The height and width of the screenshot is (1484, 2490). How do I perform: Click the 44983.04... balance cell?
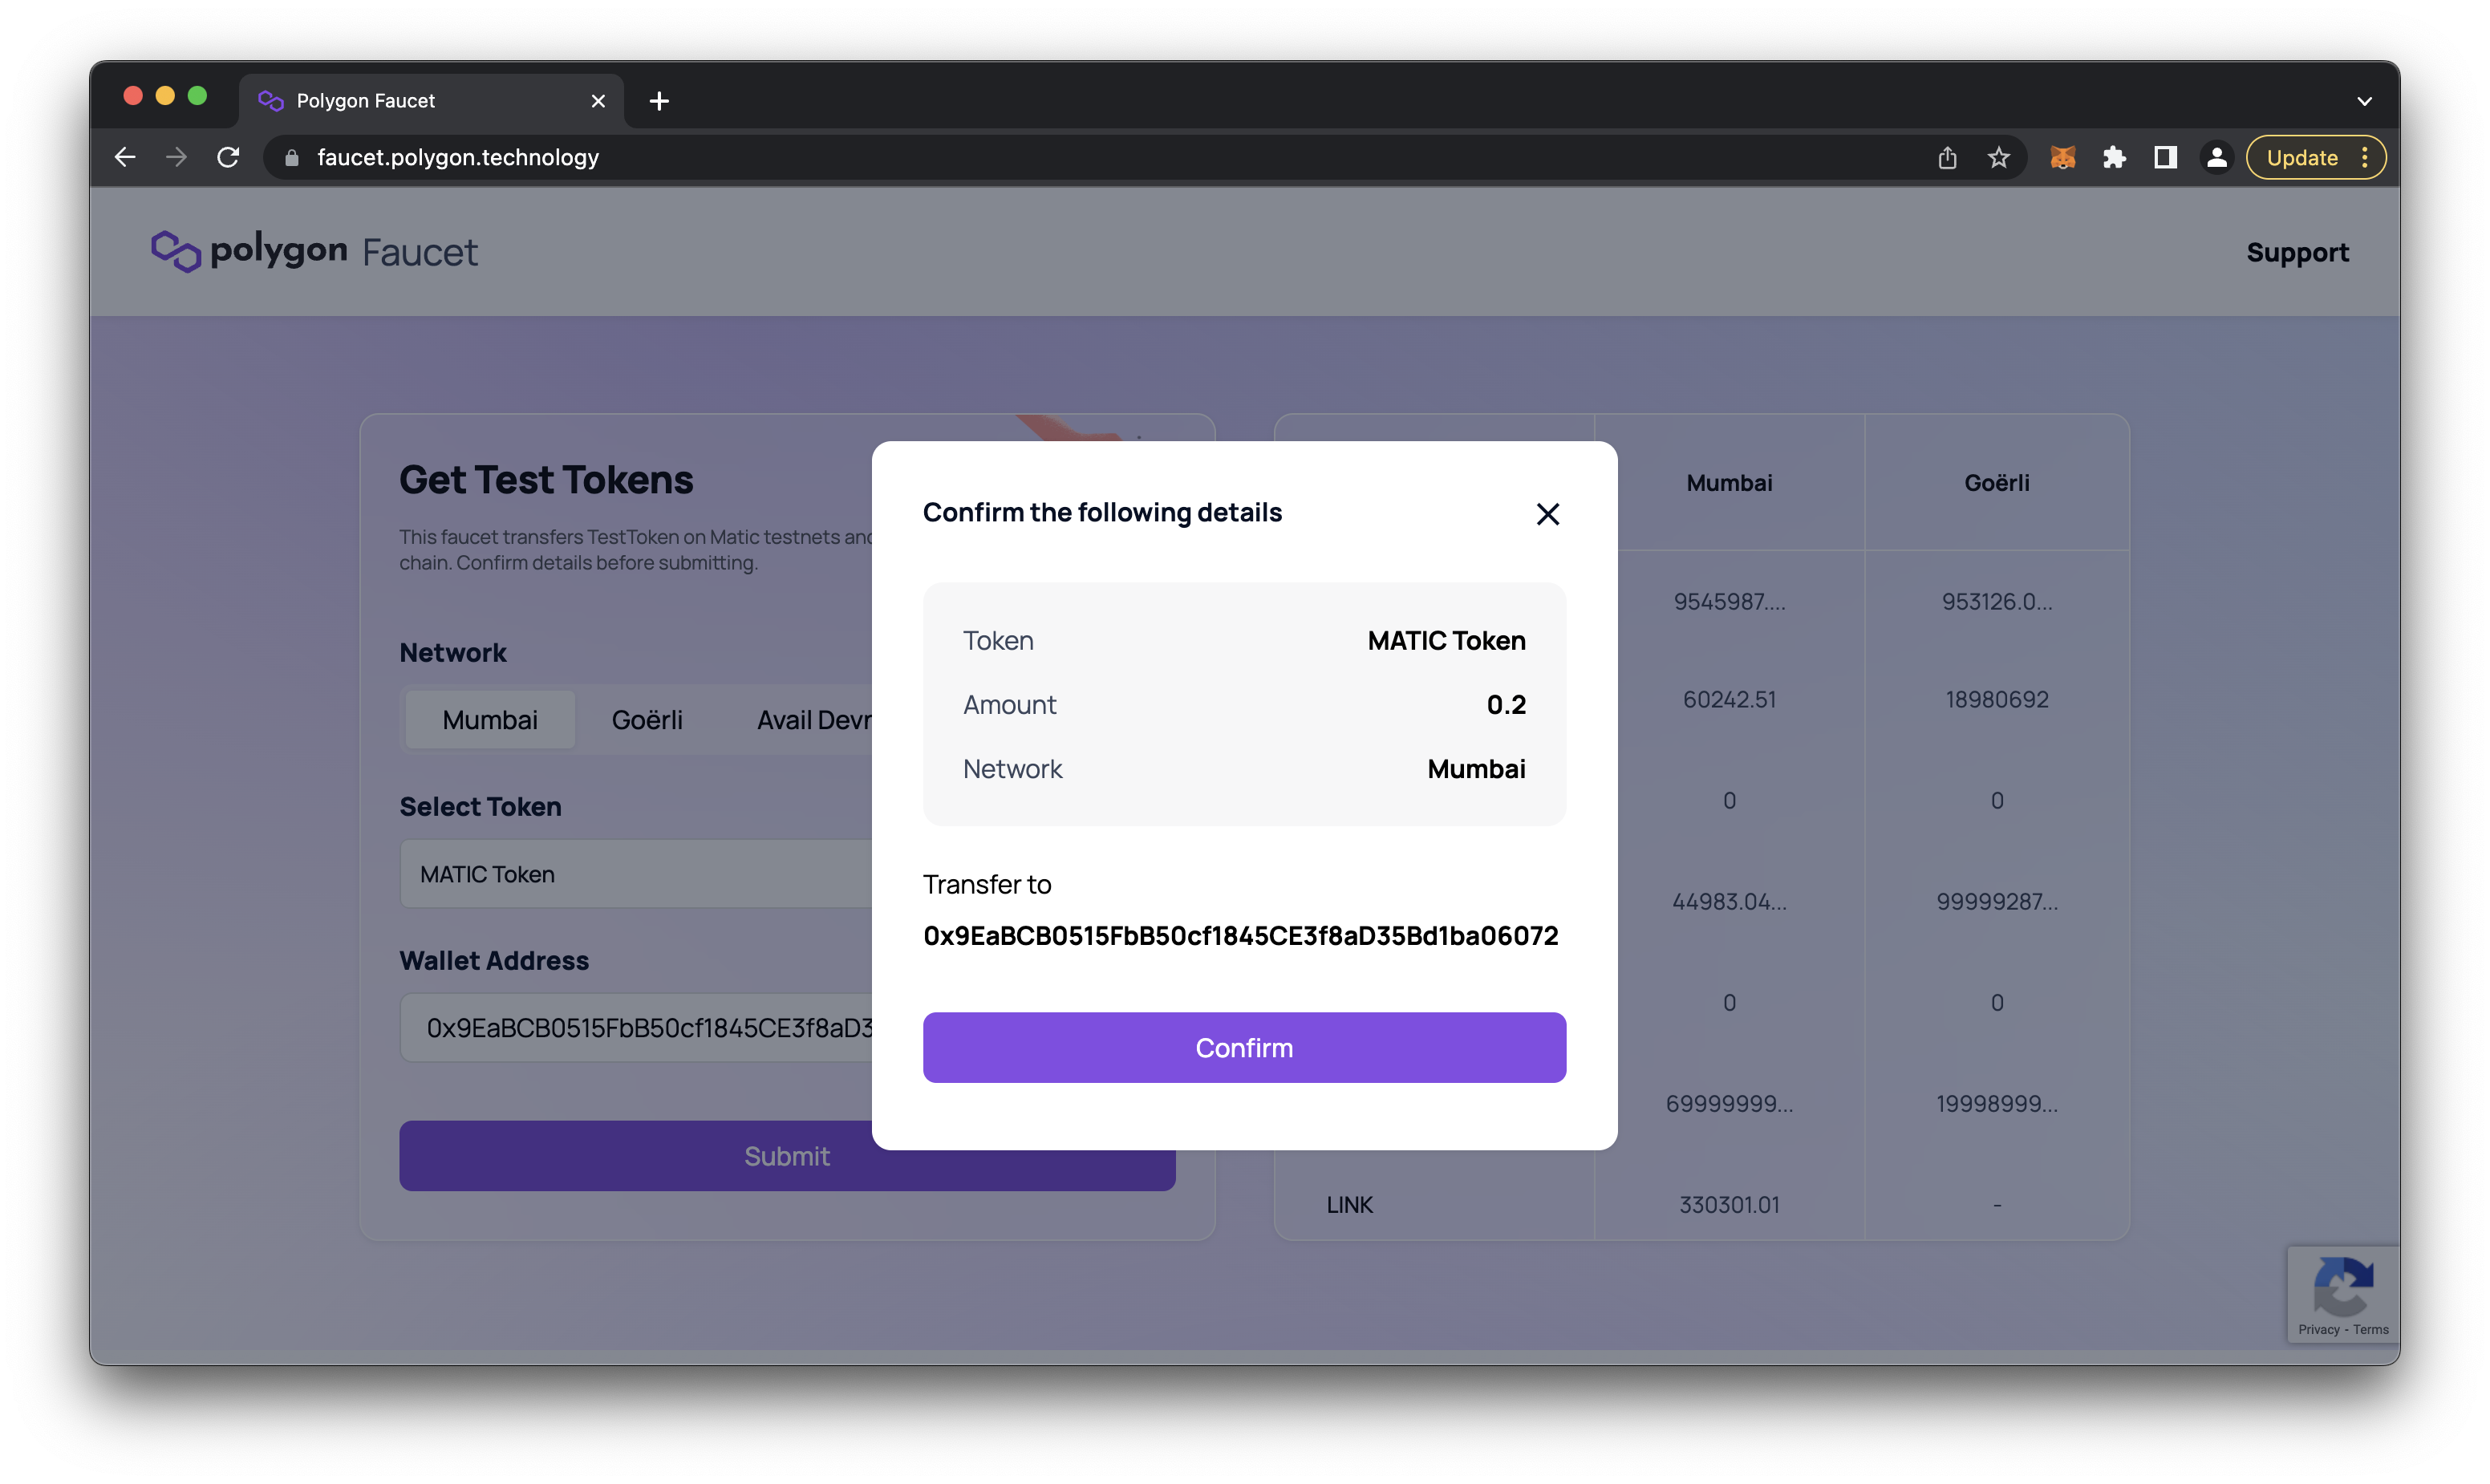click(x=1729, y=901)
